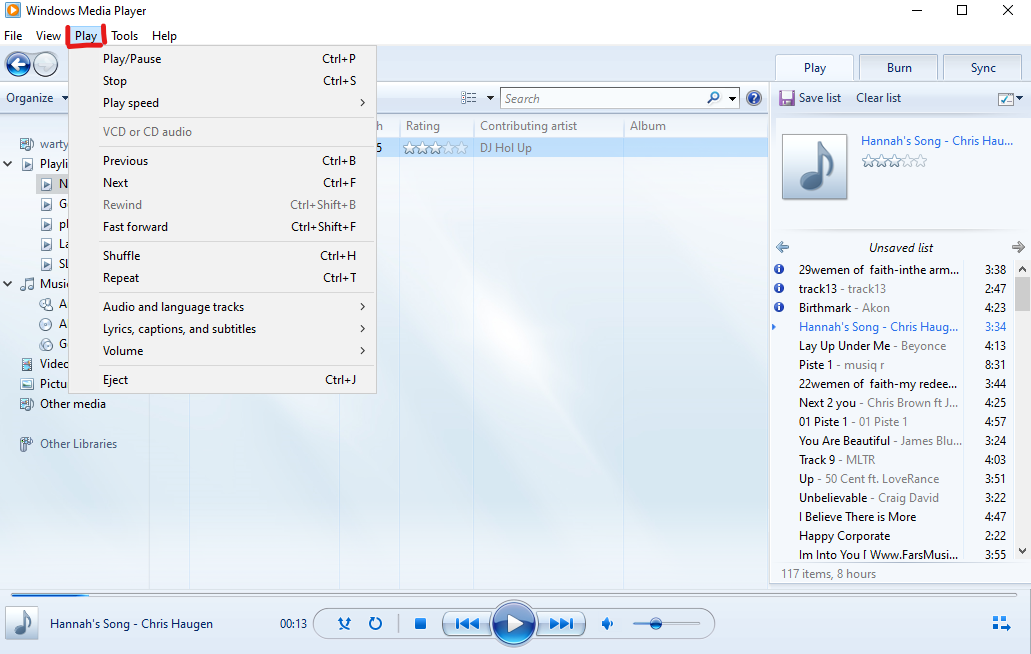Click the seek progress bar
Screen dimensions: 1031x654
click(514, 595)
